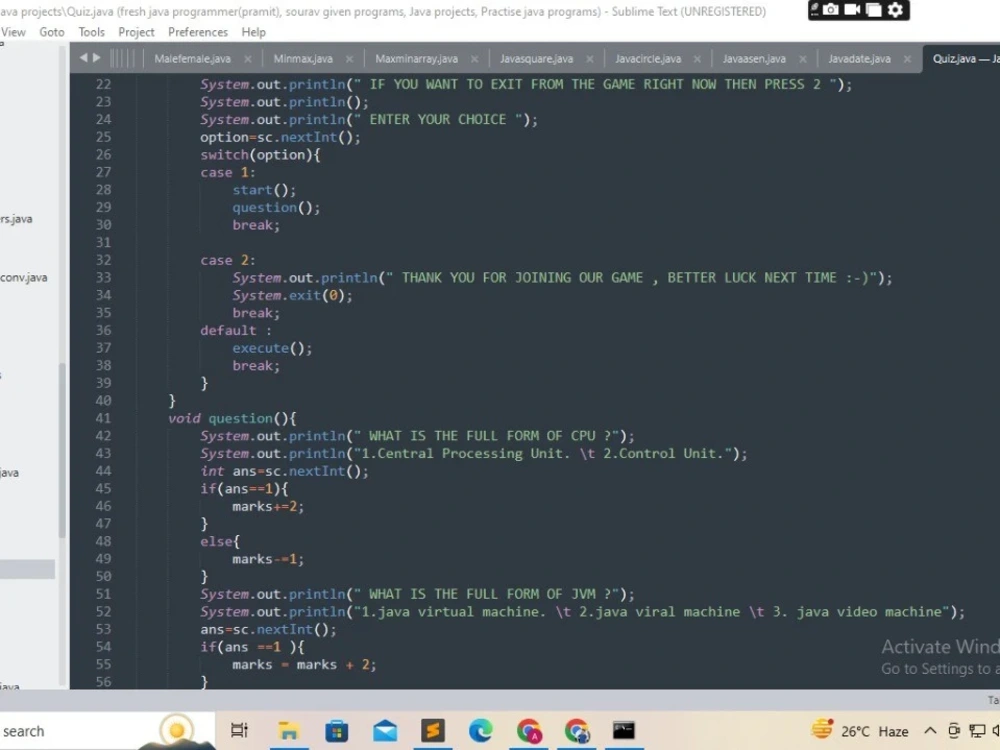
Task: Switch to the Malefemale.java tab
Action: (192, 59)
